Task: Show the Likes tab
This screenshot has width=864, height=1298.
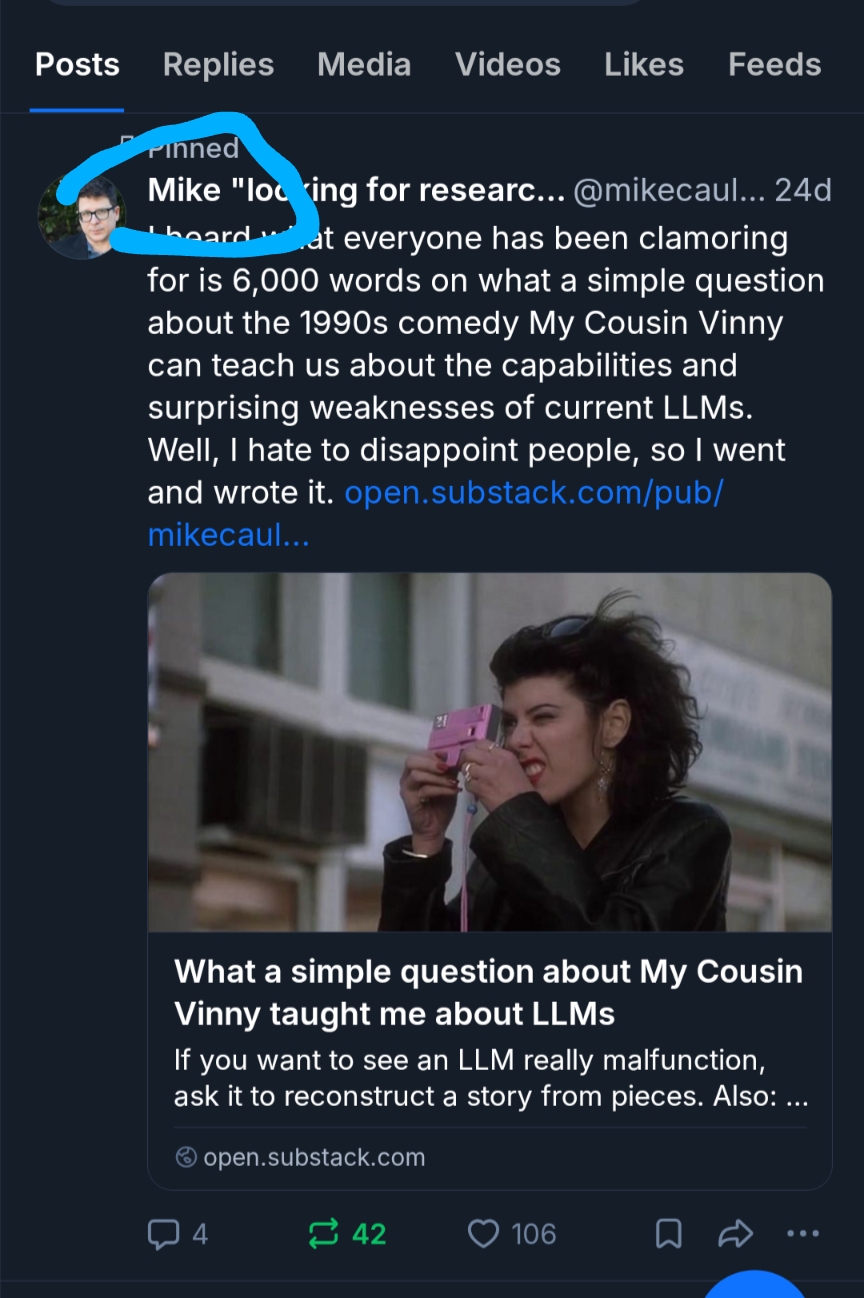Action: [x=644, y=65]
